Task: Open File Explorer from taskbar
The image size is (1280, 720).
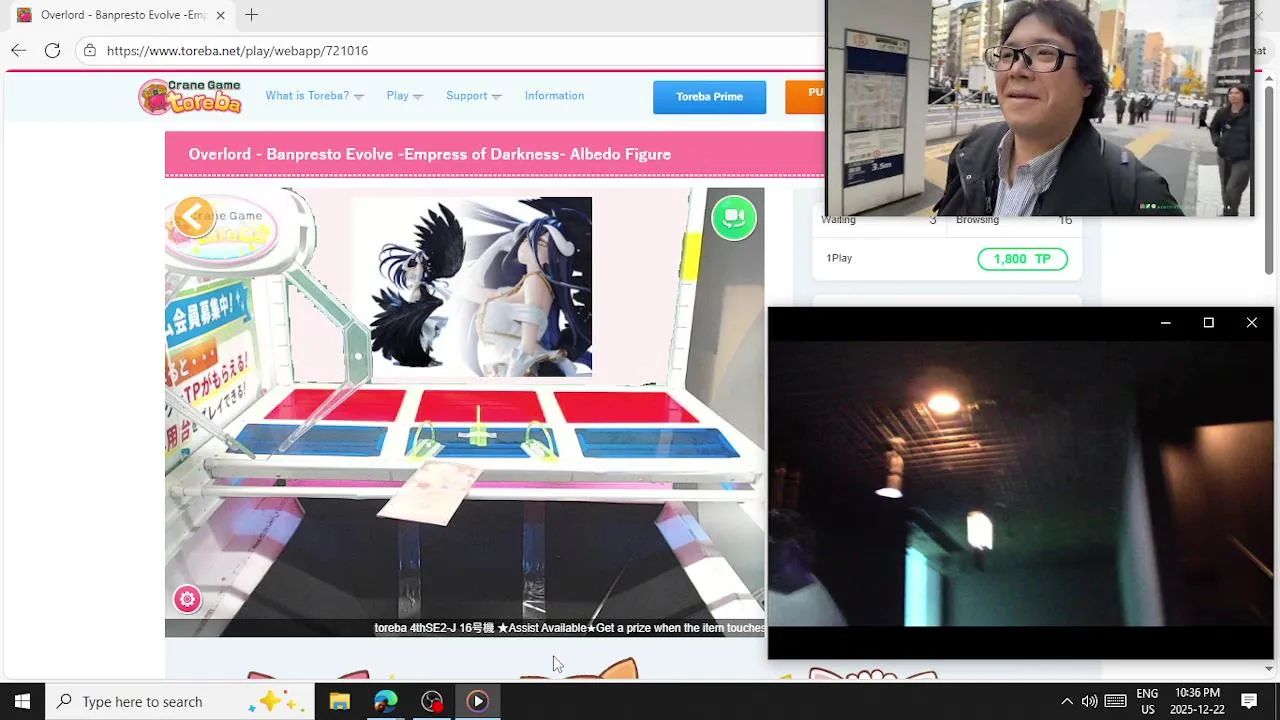Action: 339,701
